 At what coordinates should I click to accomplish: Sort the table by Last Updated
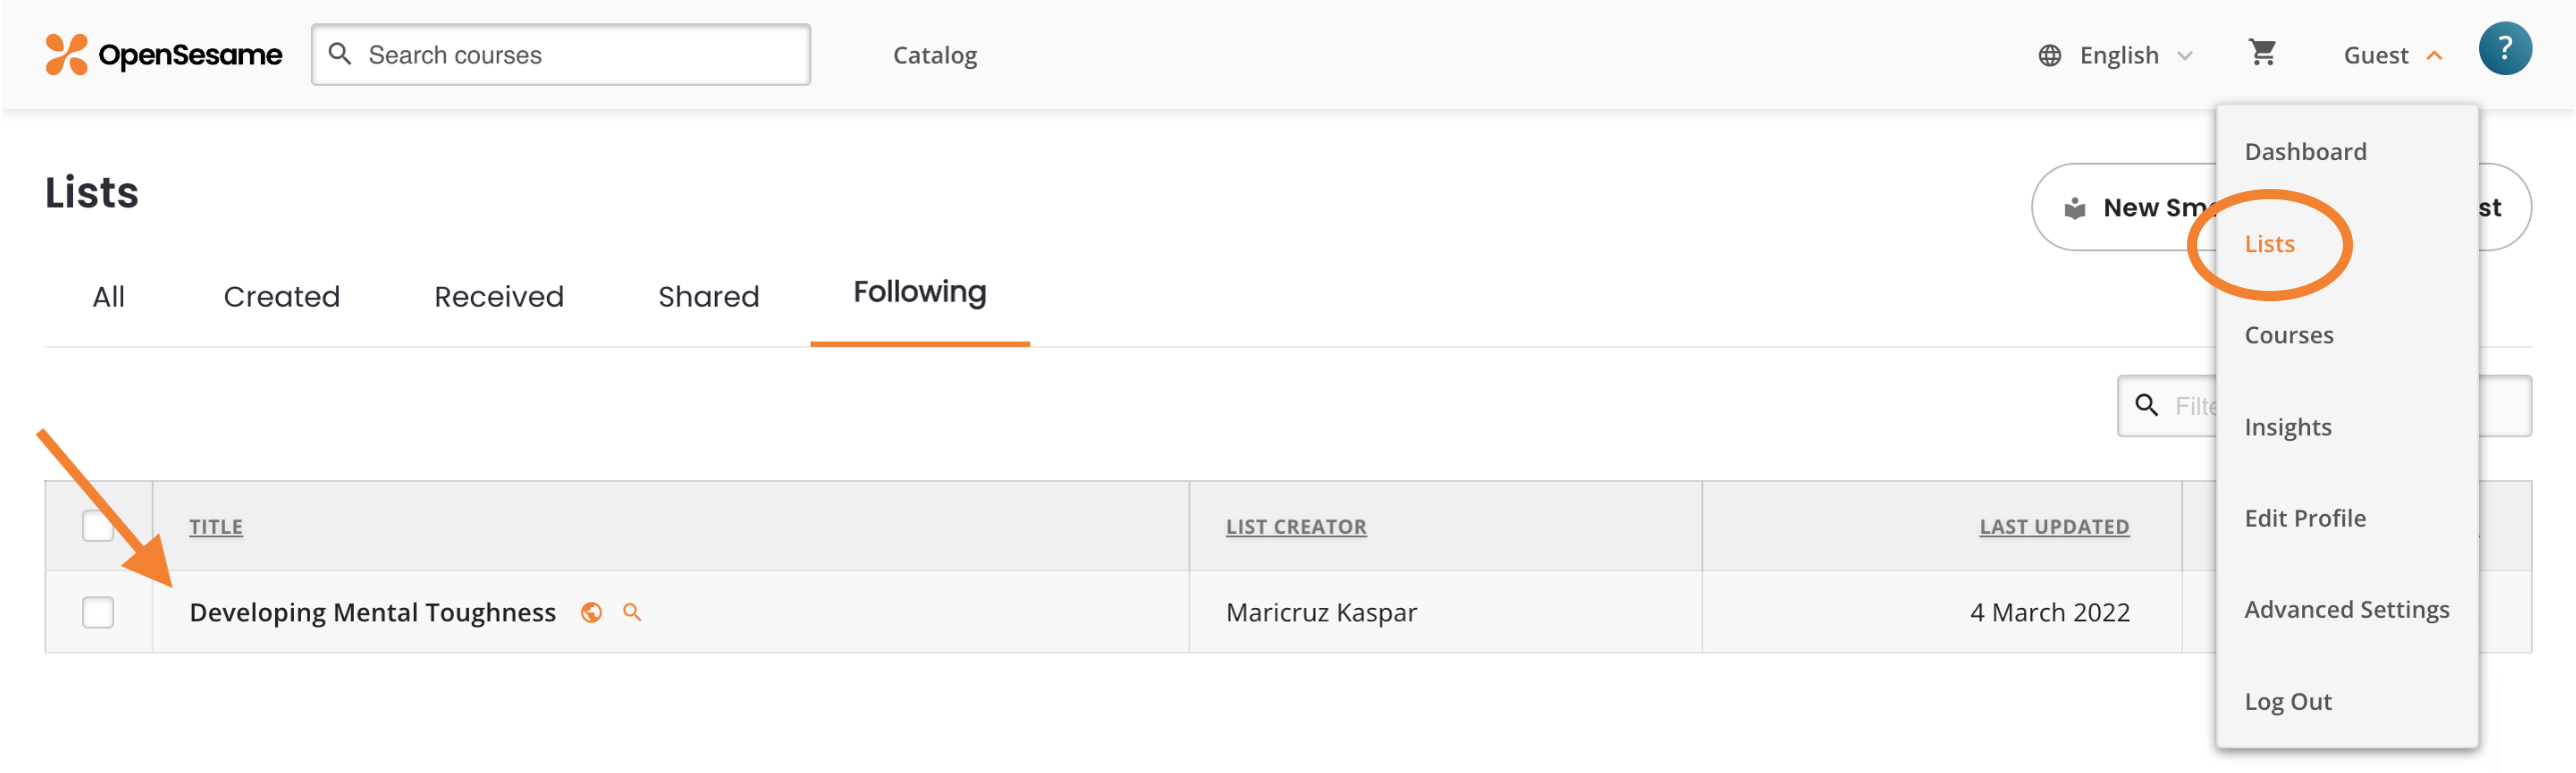(x=2053, y=527)
